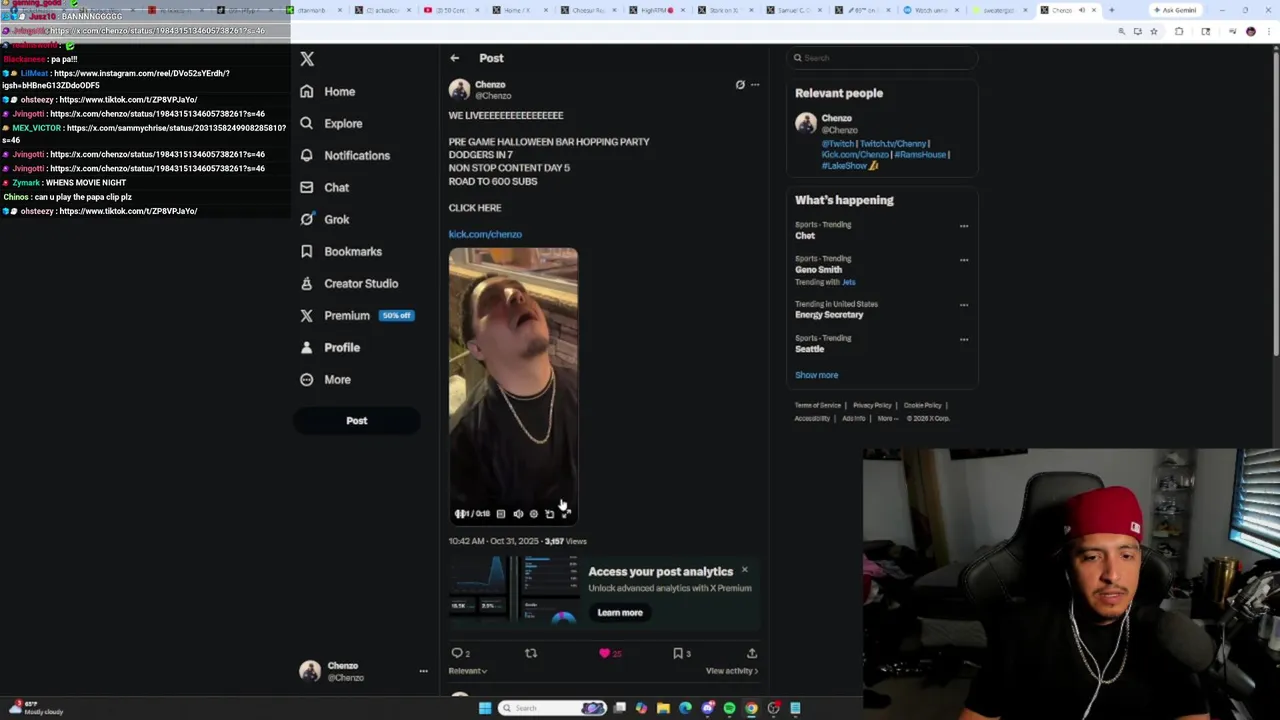Open Explore in X sidebar

[x=331, y=123]
